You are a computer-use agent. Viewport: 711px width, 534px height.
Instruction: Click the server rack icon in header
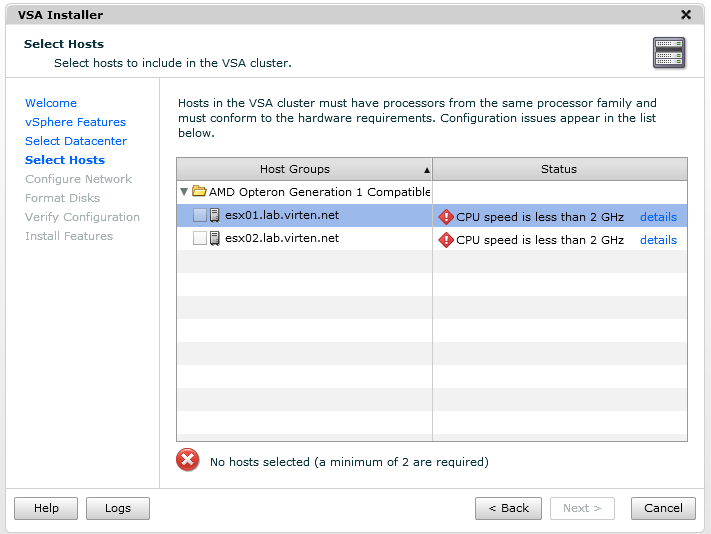coord(669,53)
